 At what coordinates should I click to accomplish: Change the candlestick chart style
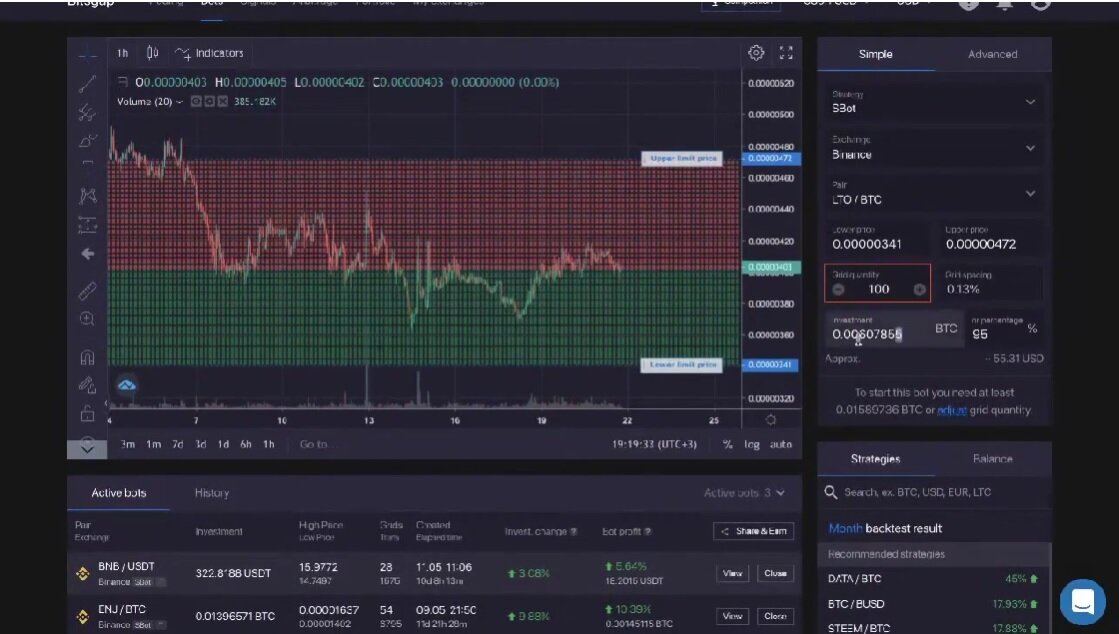[152, 53]
